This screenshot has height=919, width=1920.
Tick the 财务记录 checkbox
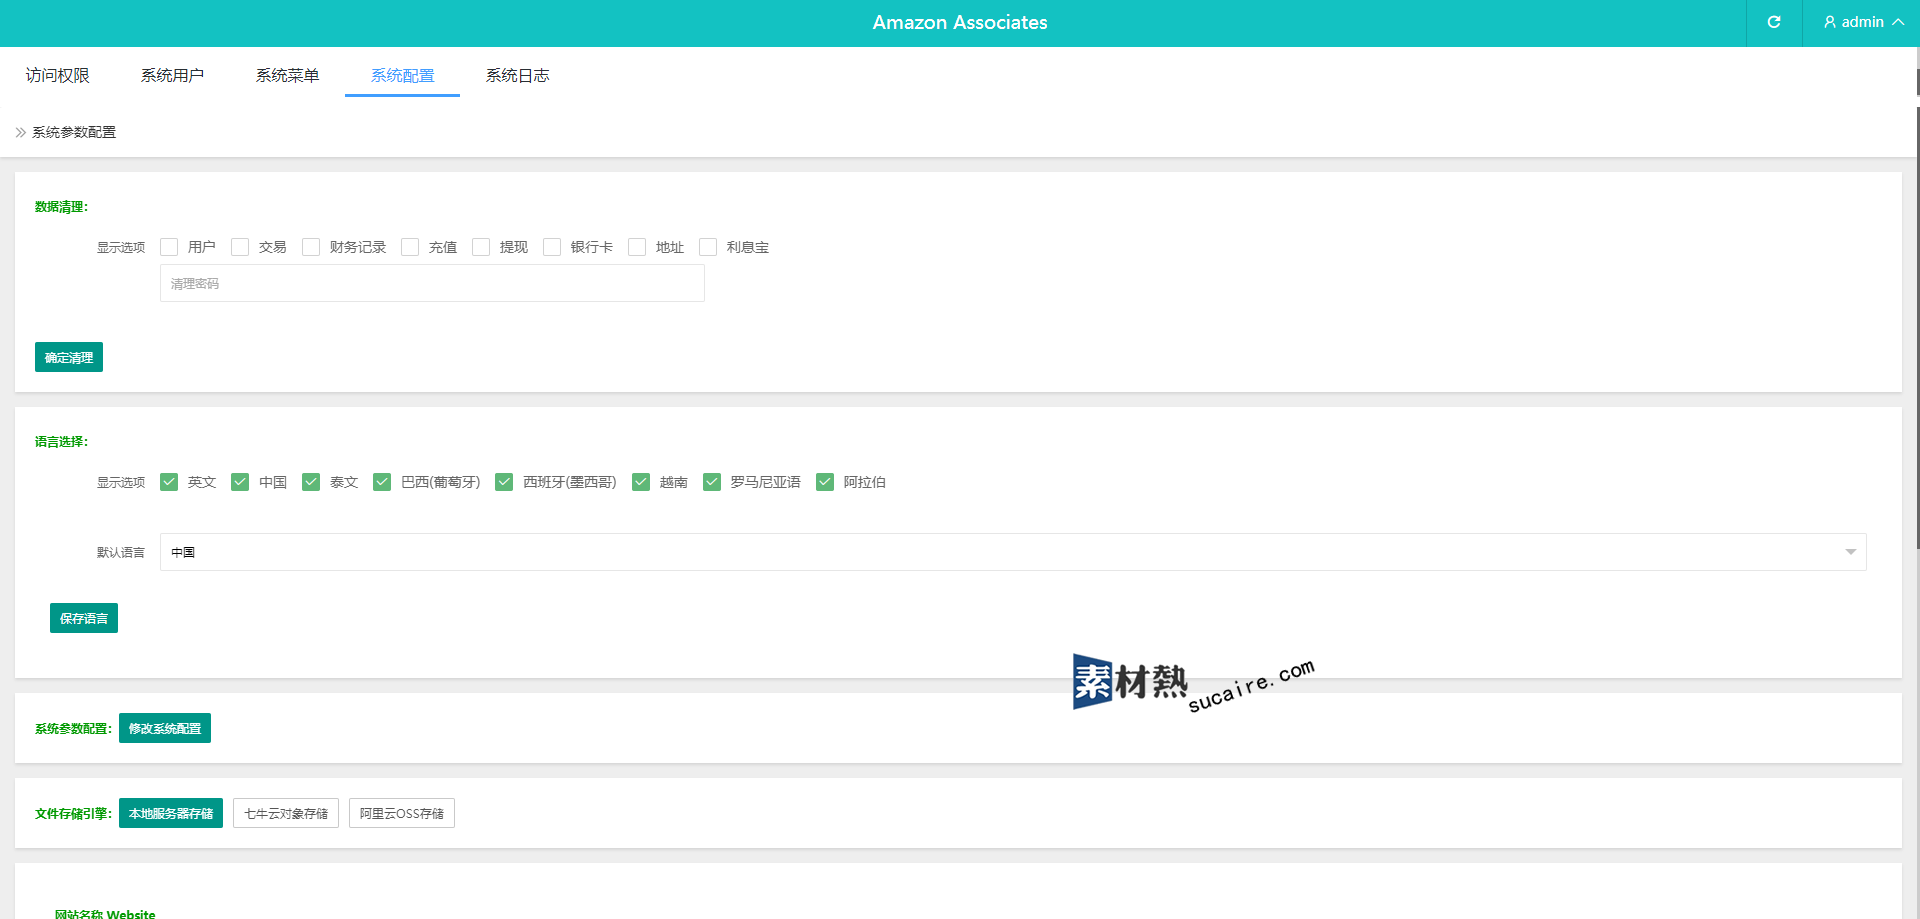(x=311, y=247)
